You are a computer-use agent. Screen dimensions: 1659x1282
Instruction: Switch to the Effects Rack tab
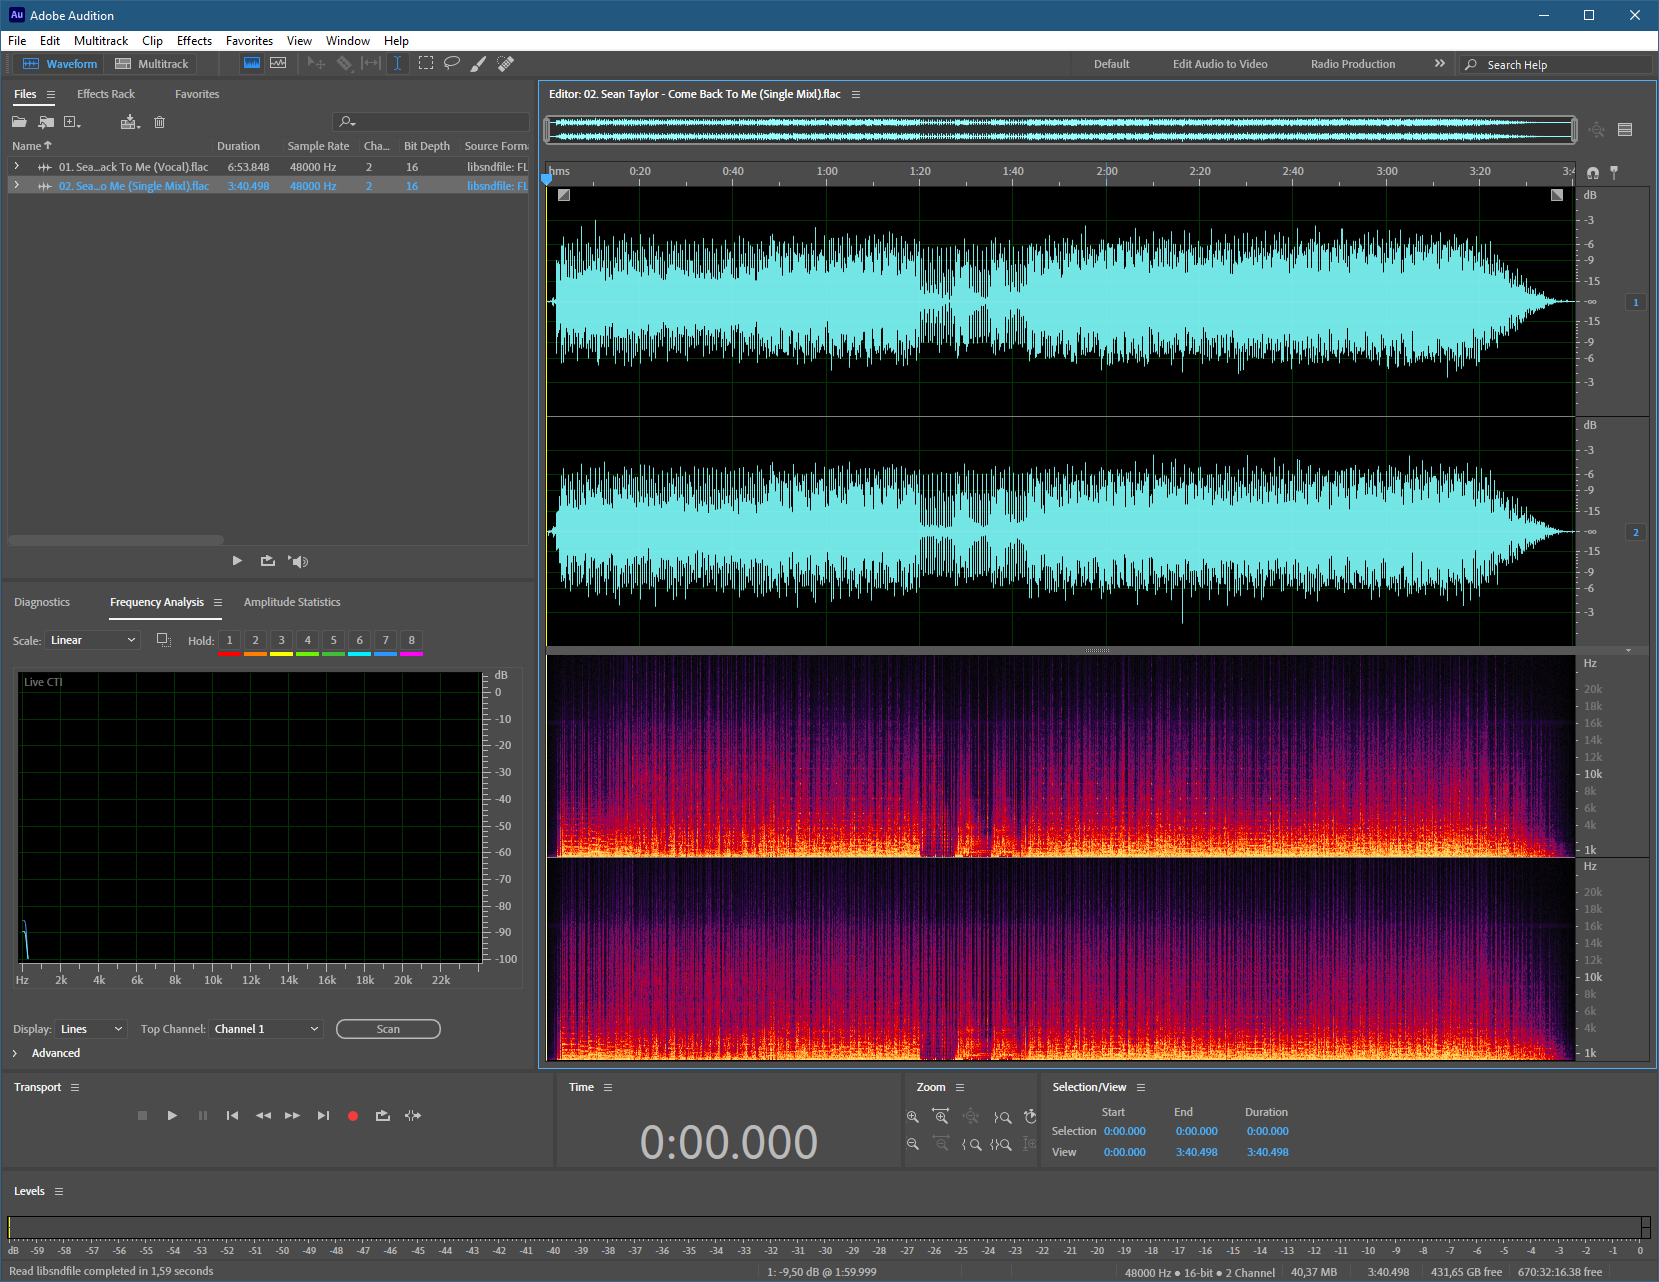(106, 94)
